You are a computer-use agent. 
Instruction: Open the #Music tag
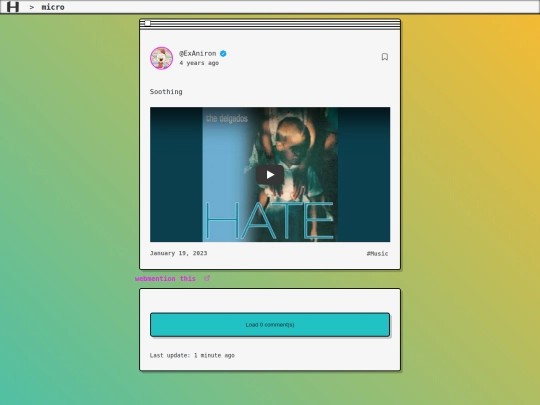click(377, 253)
